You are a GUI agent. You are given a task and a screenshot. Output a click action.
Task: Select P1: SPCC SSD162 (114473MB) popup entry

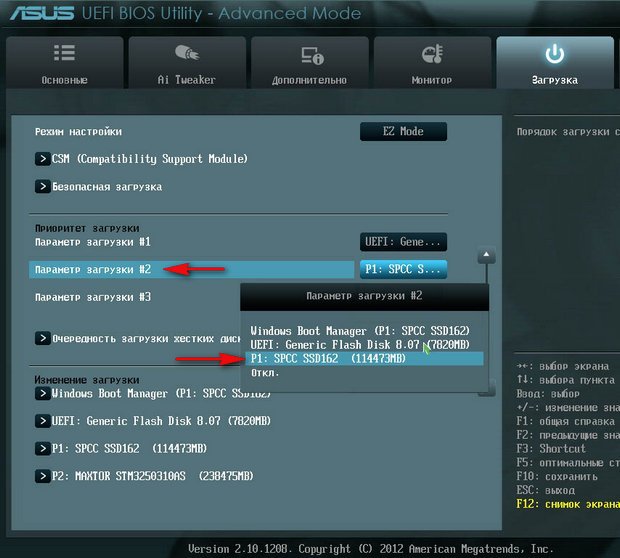[x=364, y=359]
